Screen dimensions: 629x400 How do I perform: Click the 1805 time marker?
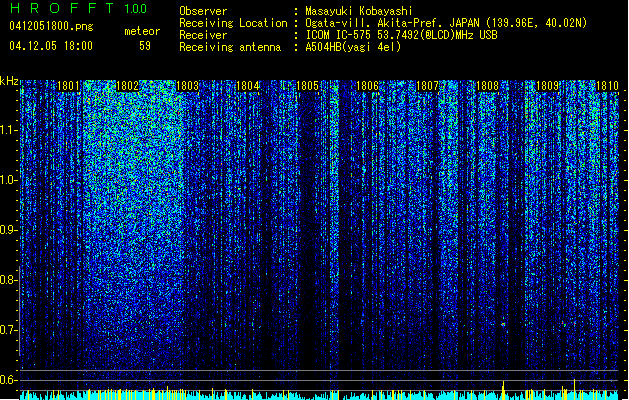point(307,86)
